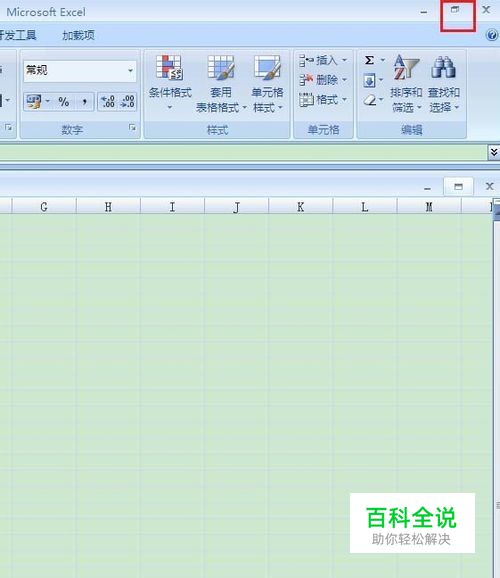Click Decrease Decimal button
Image resolution: width=500 pixels, height=578 pixels.
click(128, 102)
